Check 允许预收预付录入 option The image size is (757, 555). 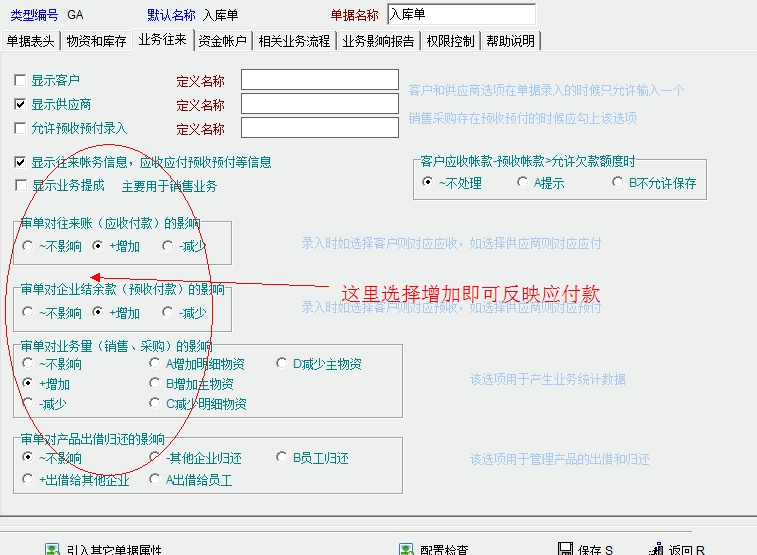point(21,128)
